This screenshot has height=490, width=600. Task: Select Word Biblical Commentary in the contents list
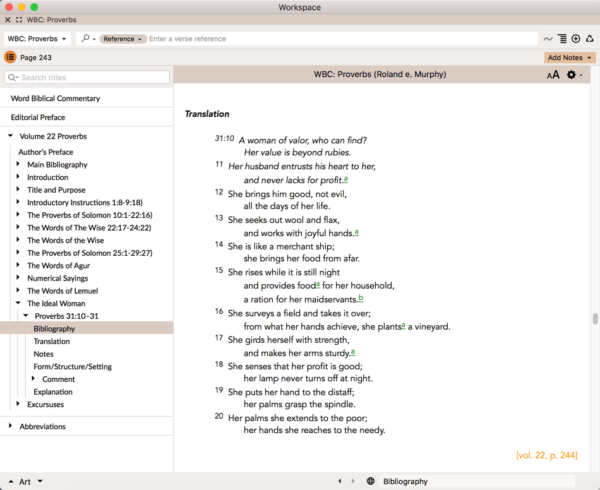pos(55,98)
